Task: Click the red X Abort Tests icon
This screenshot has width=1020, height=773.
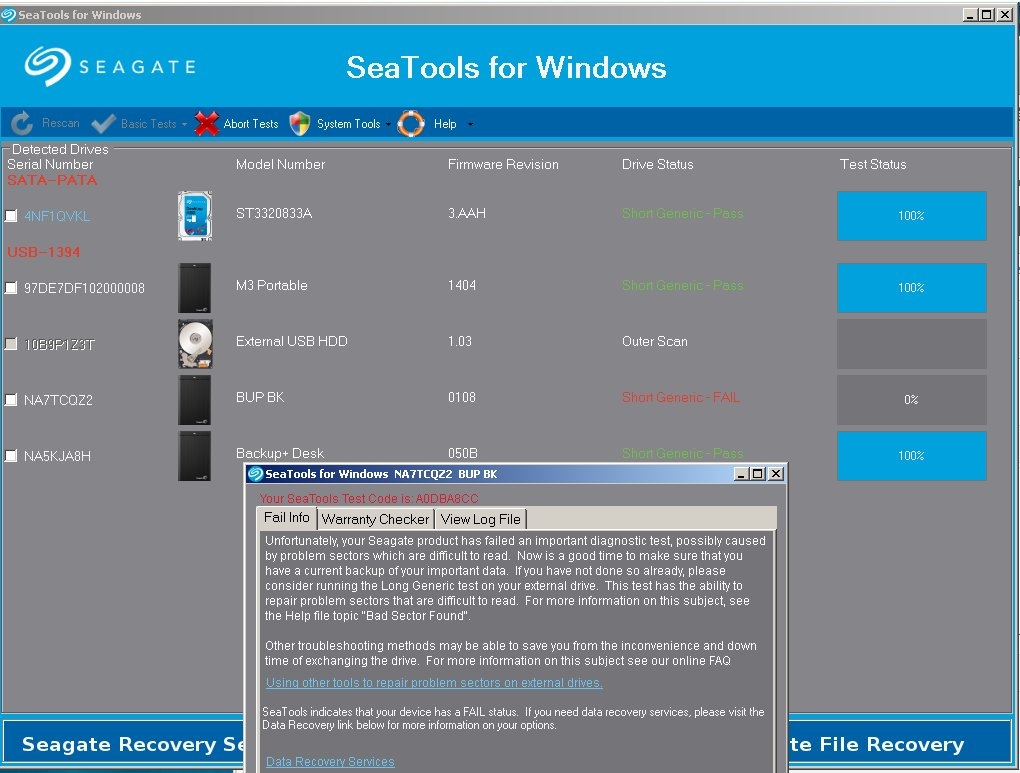Action: [206, 123]
